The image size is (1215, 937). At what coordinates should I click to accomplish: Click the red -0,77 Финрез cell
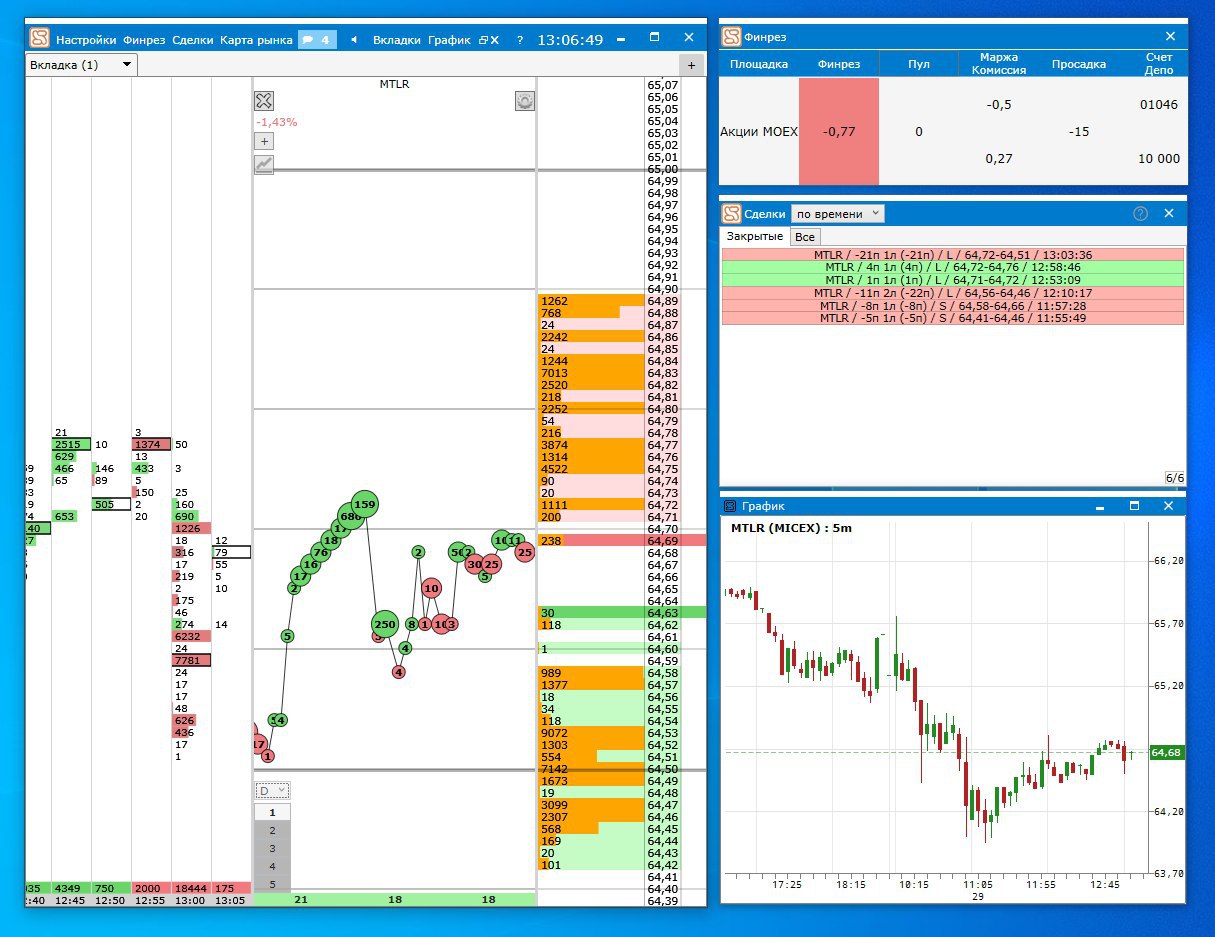click(839, 131)
